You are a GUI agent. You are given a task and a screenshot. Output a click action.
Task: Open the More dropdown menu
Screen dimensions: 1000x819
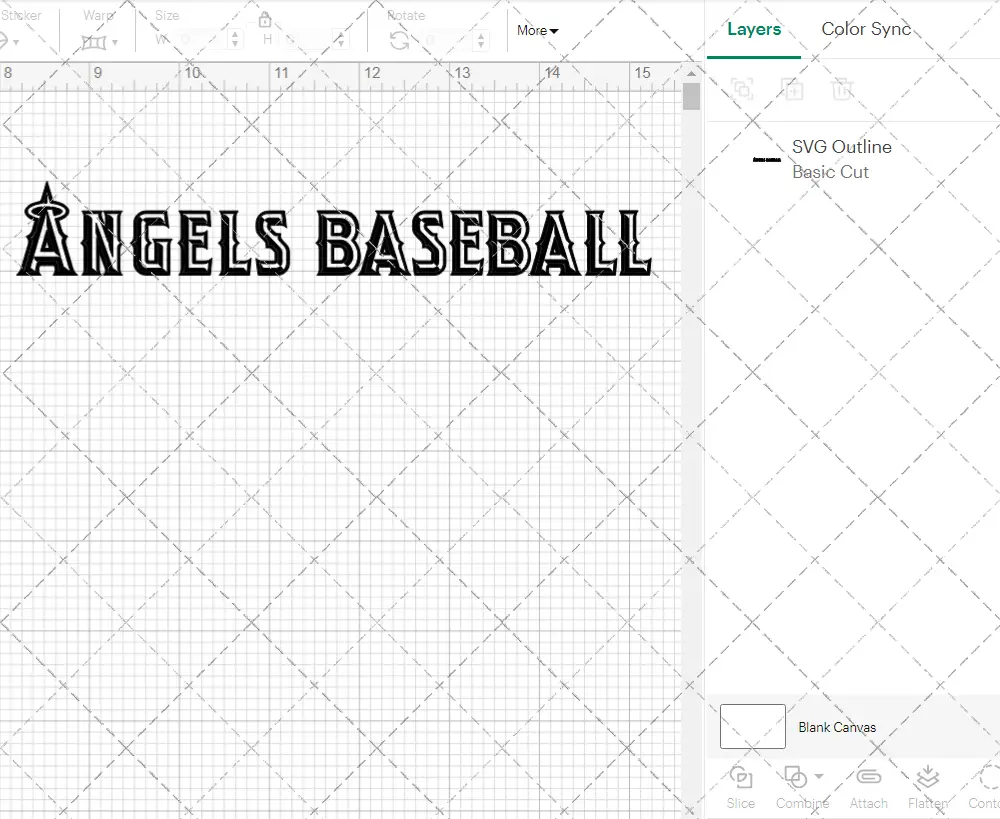537,31
